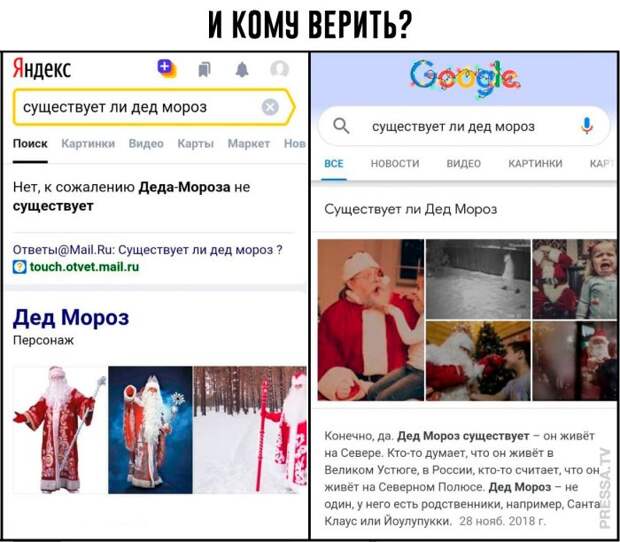Open Ded Moroz blue background image
This screenshot has width=620, height=542.
[x=150, y=430]
